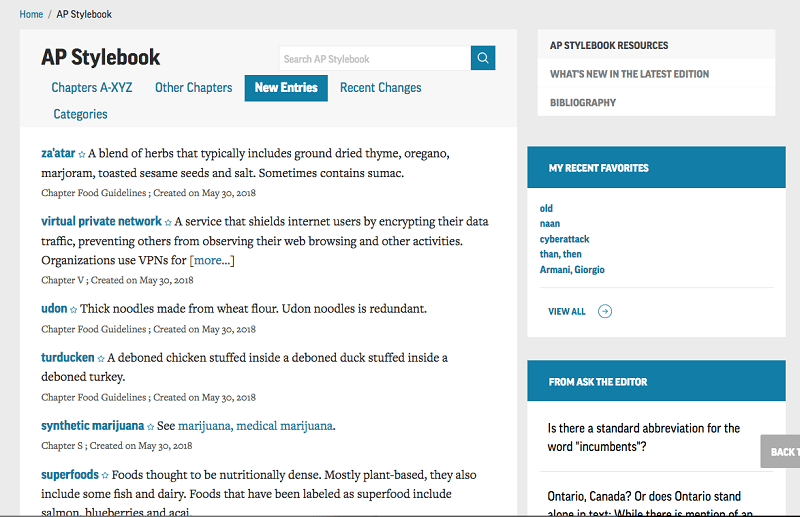The width and height of the screenshot is (800, 517).
Task: Click the AP Stylebook page title
Action: click(101, 57)
